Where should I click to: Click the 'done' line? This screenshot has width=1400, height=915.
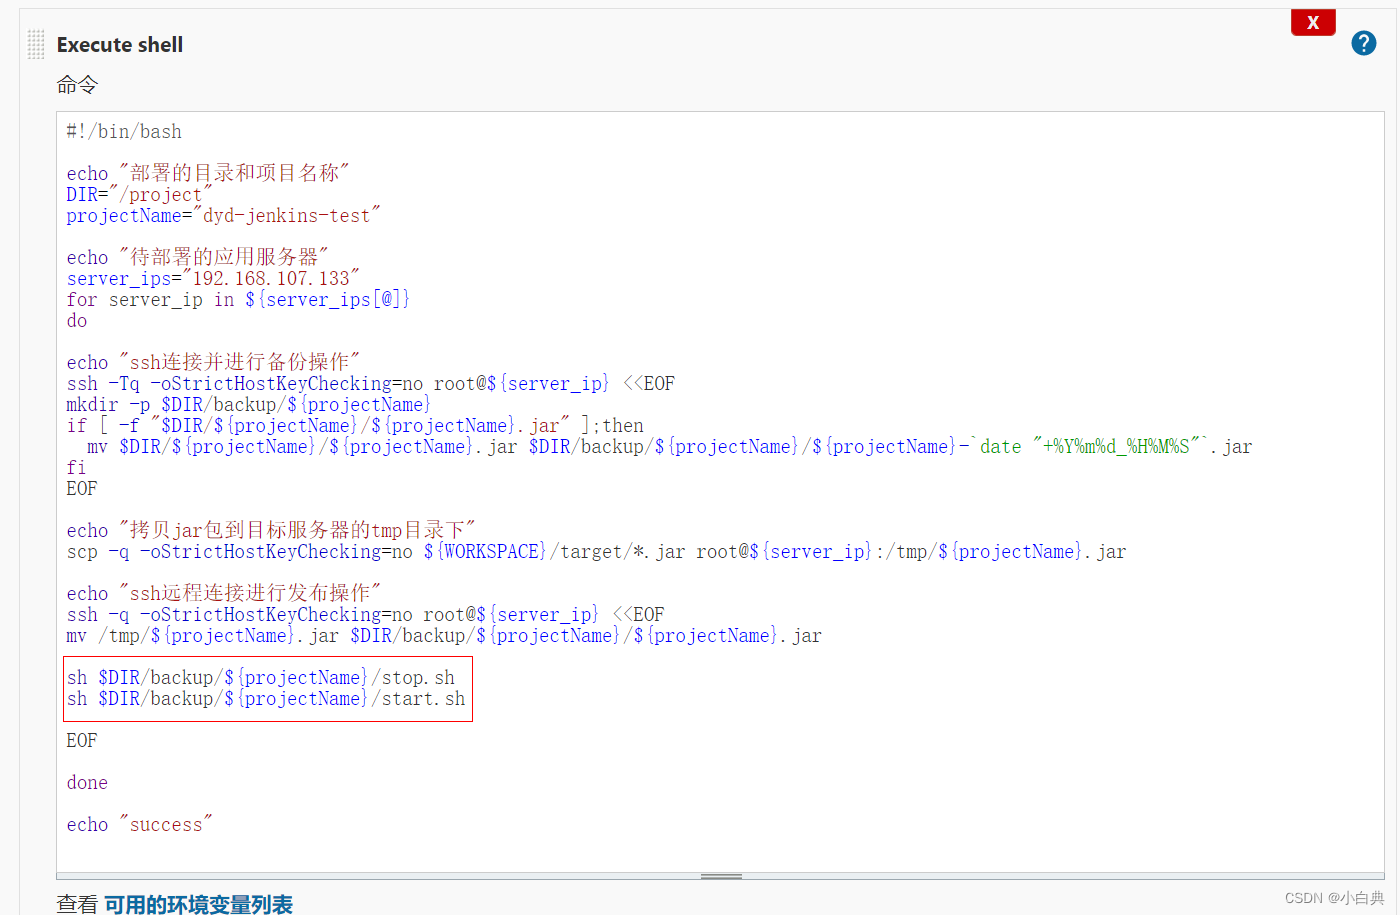(x=87, y=783)
